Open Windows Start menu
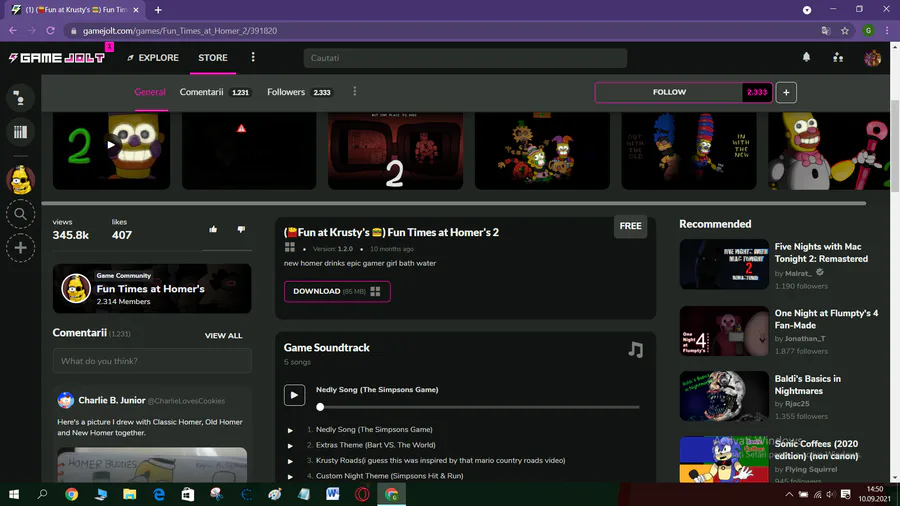 [x=14, y=494]
